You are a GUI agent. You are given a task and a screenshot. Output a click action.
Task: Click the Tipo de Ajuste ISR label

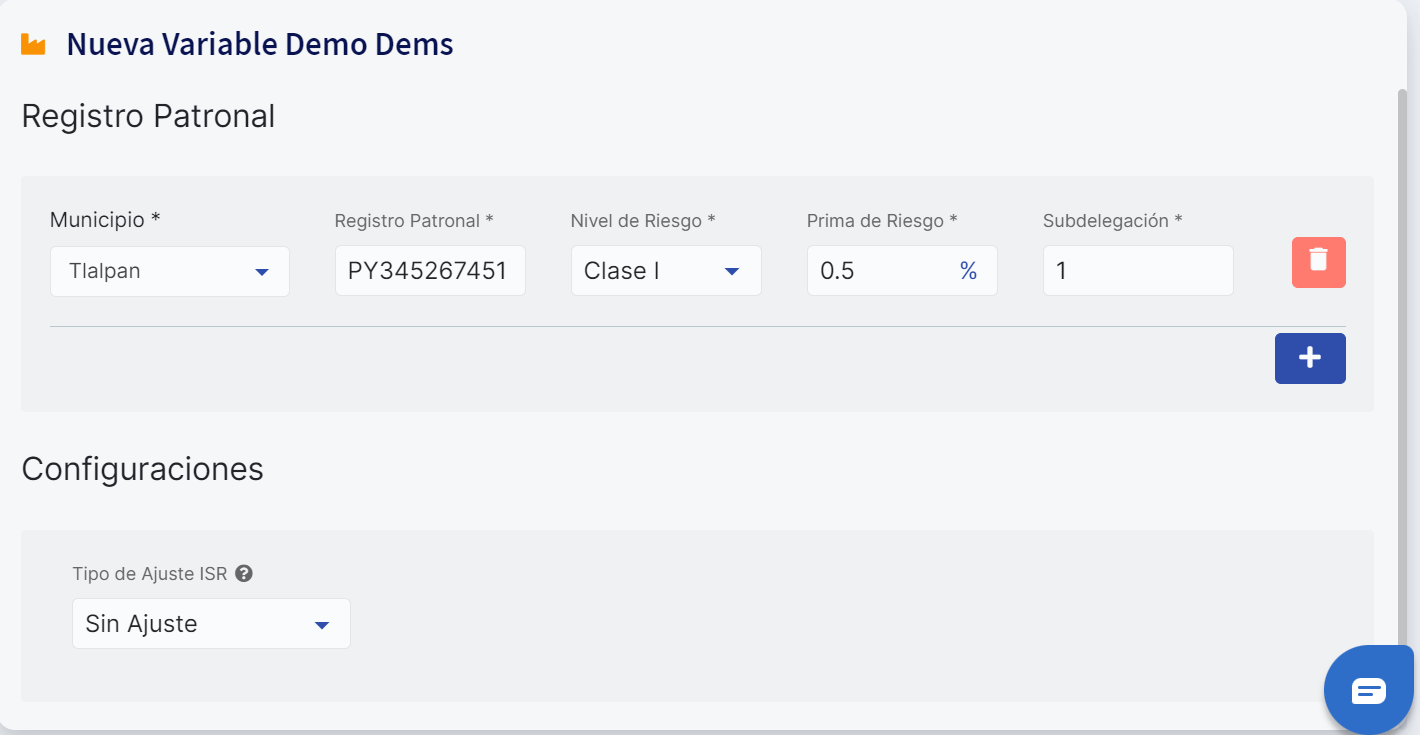point(150,574)
